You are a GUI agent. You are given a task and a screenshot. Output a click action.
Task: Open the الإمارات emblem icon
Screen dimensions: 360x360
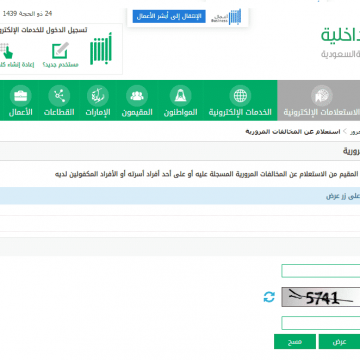[98, 96]
